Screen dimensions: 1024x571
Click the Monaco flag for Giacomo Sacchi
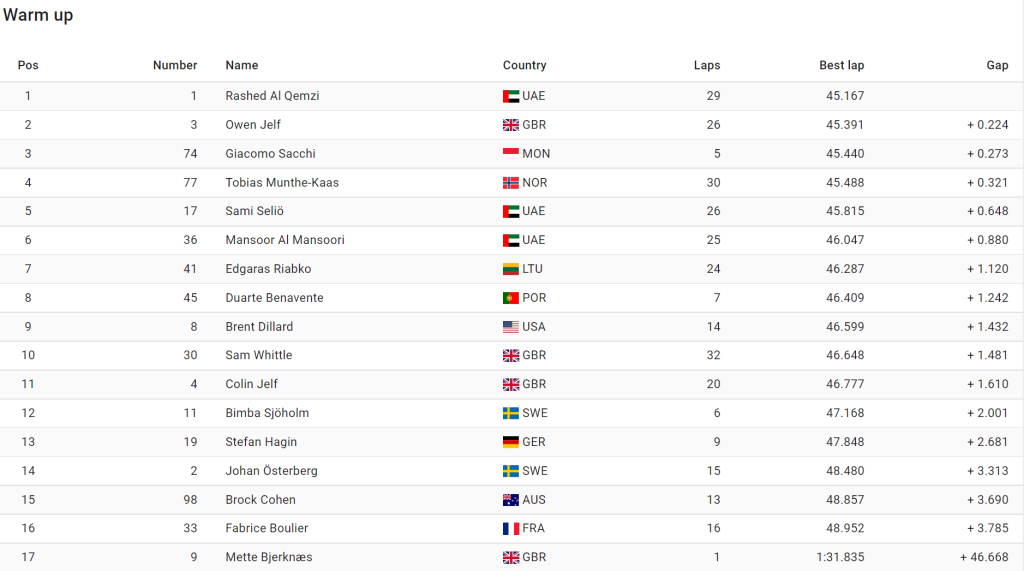[511, 154]
